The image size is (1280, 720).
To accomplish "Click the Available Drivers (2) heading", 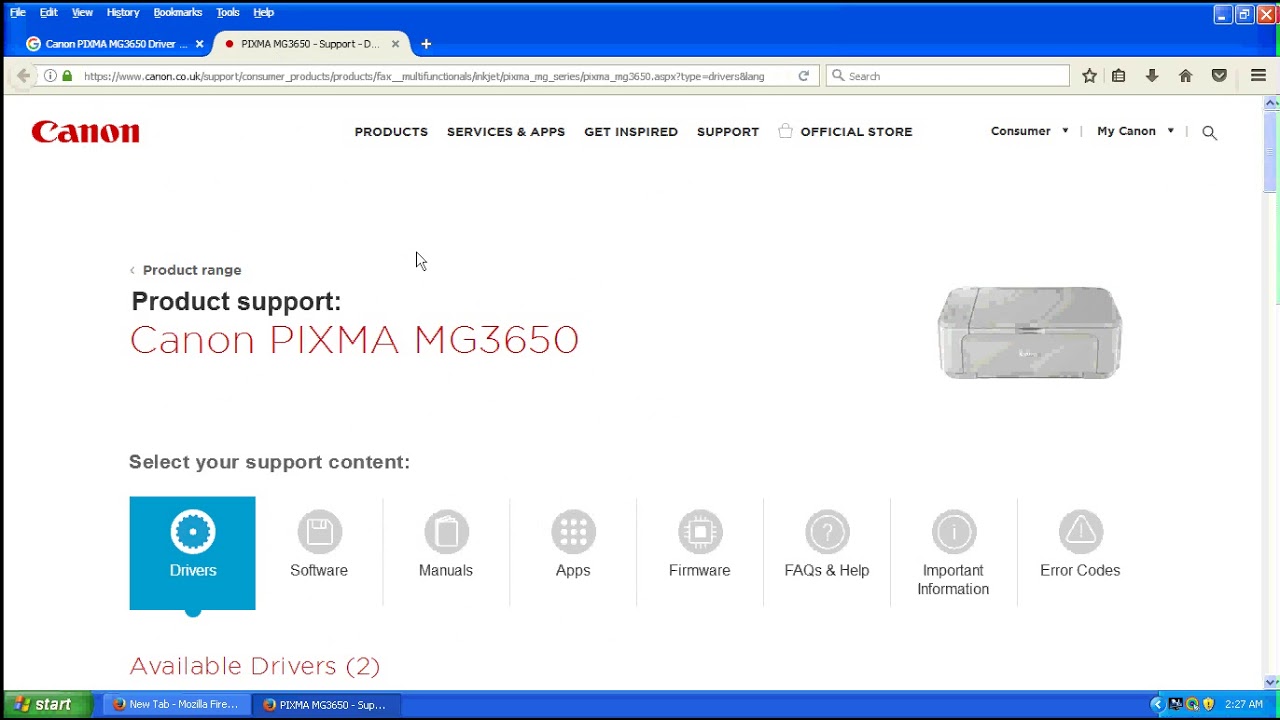I will coord(255,666).
